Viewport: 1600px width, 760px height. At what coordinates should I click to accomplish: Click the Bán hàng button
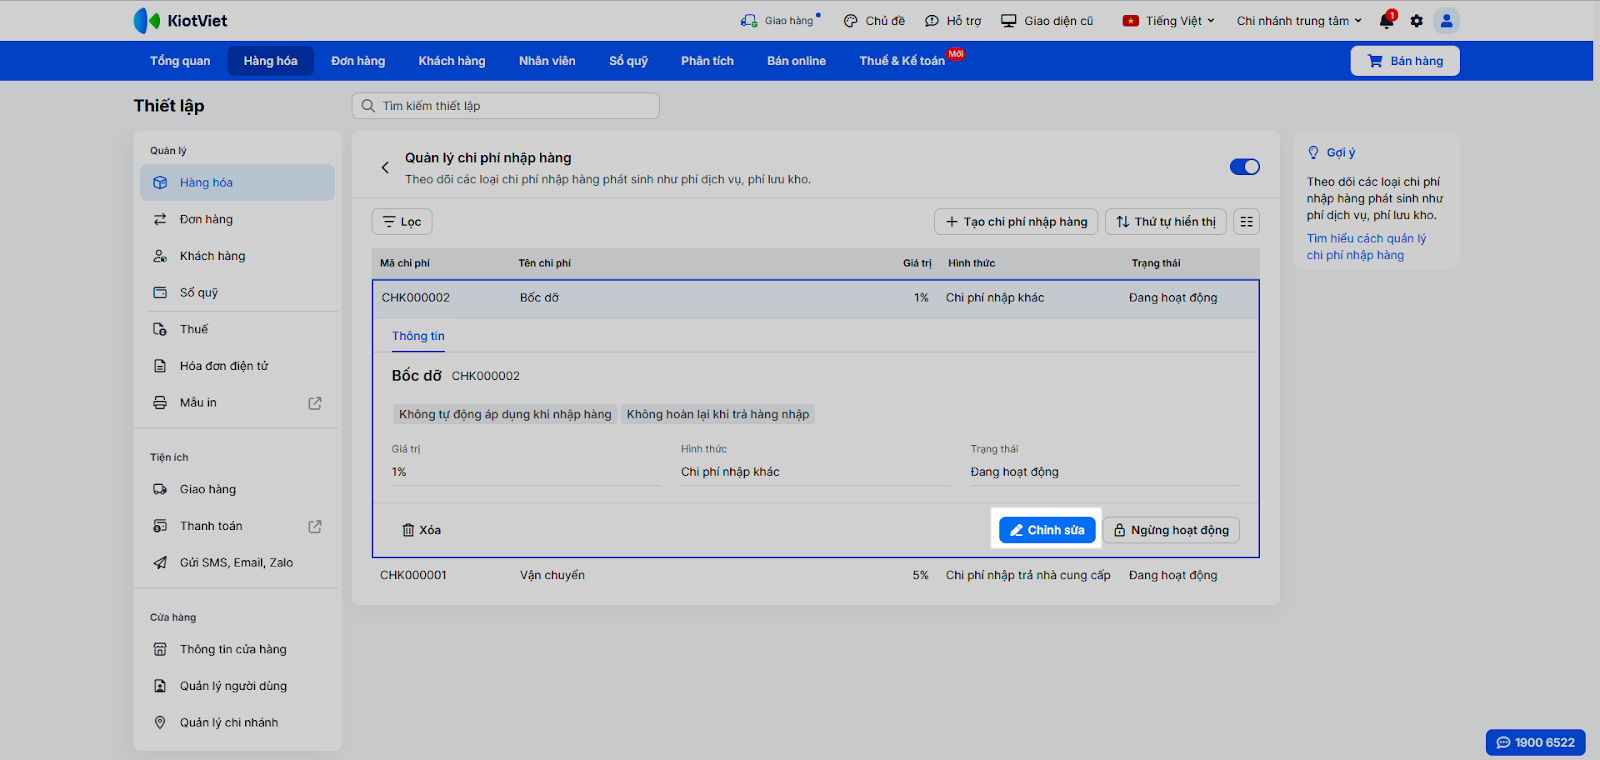click(1405, 61)
